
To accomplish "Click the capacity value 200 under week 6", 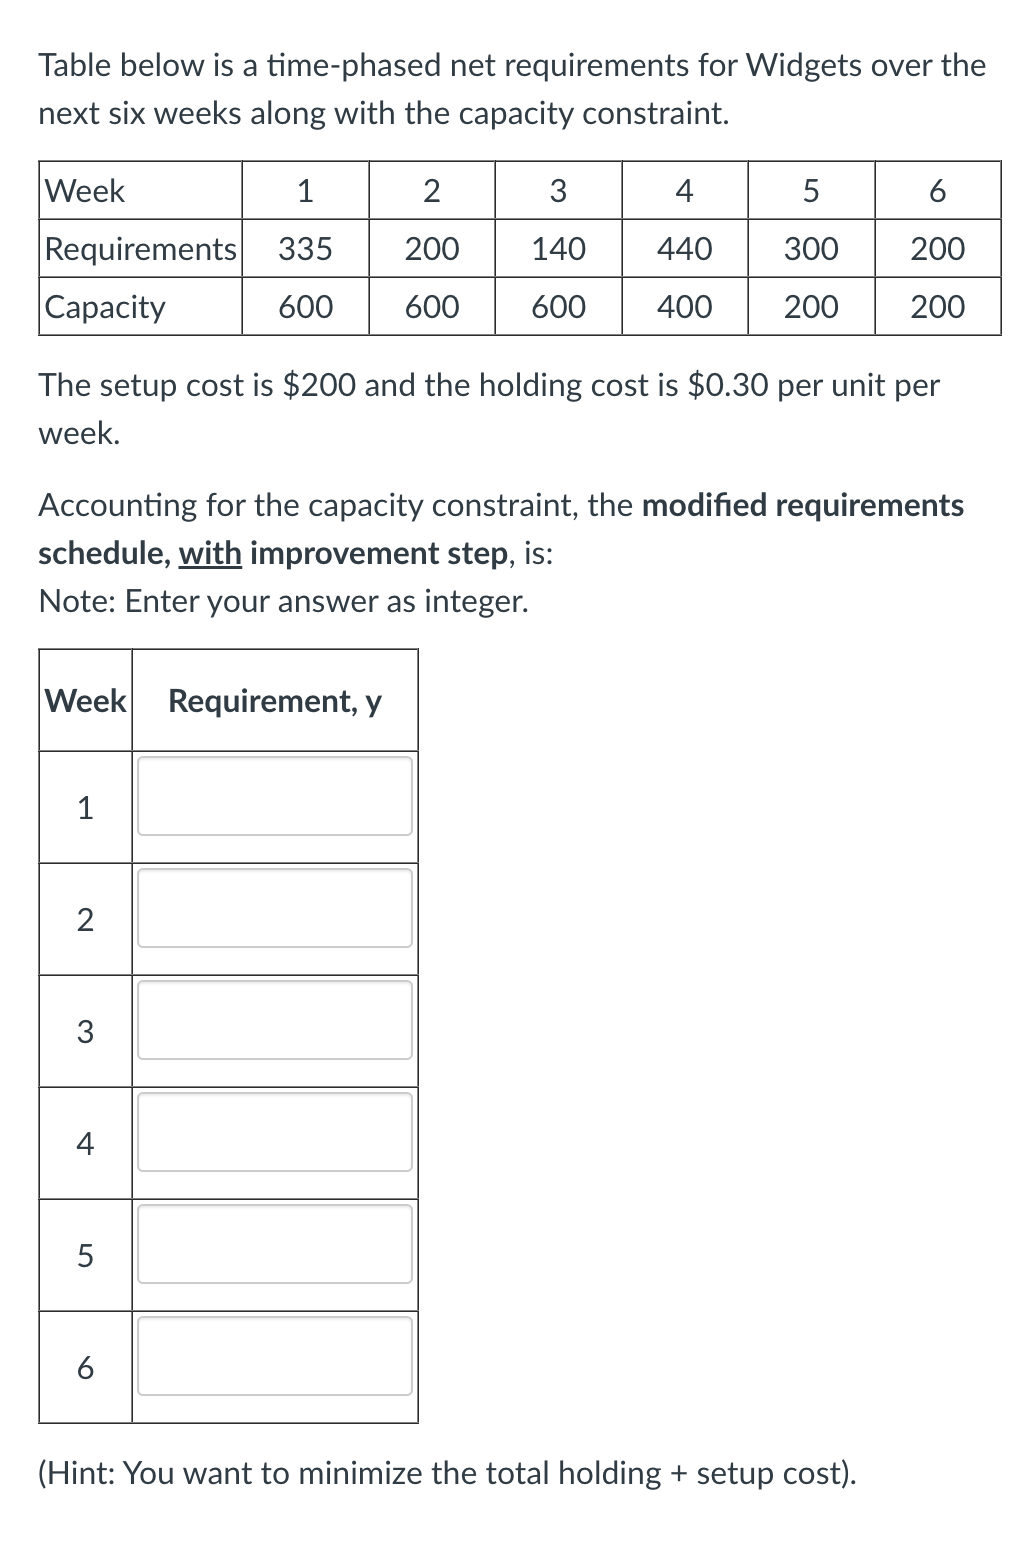I will (x=936, y=307).
